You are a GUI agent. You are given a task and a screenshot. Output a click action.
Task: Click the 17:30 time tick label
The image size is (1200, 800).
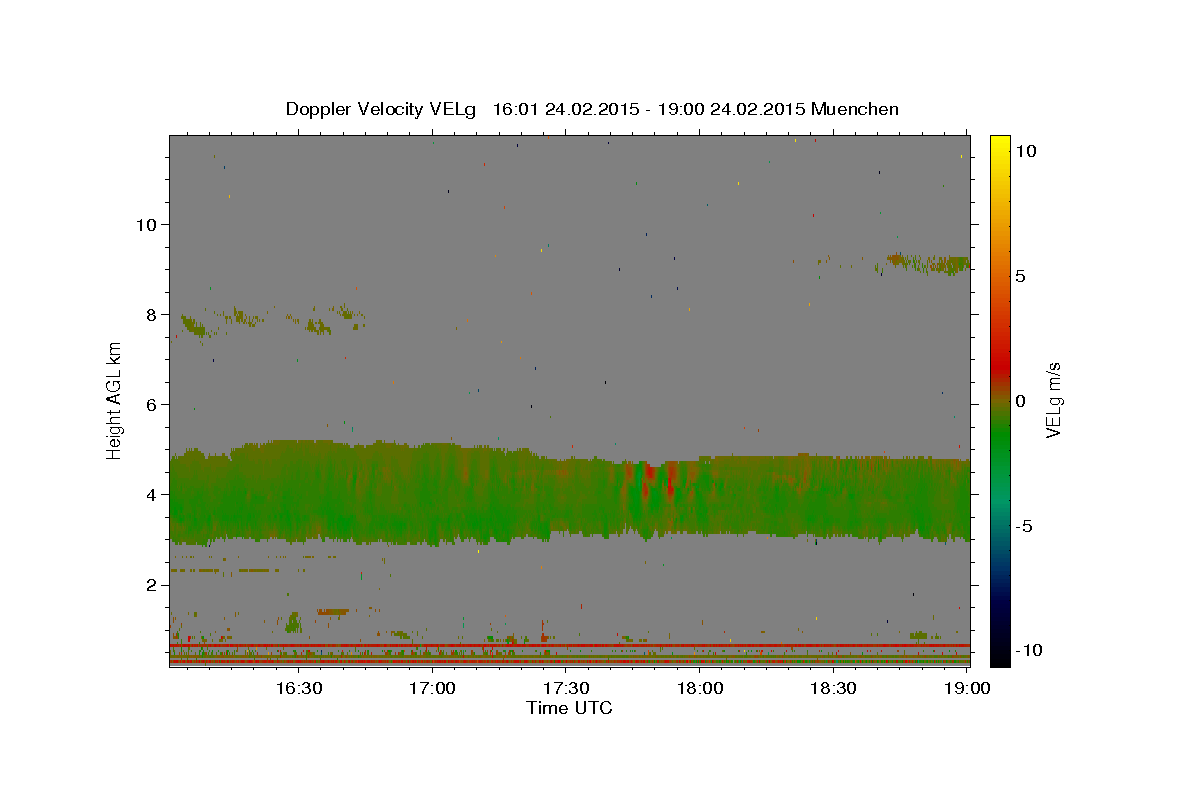click(566, 688)
